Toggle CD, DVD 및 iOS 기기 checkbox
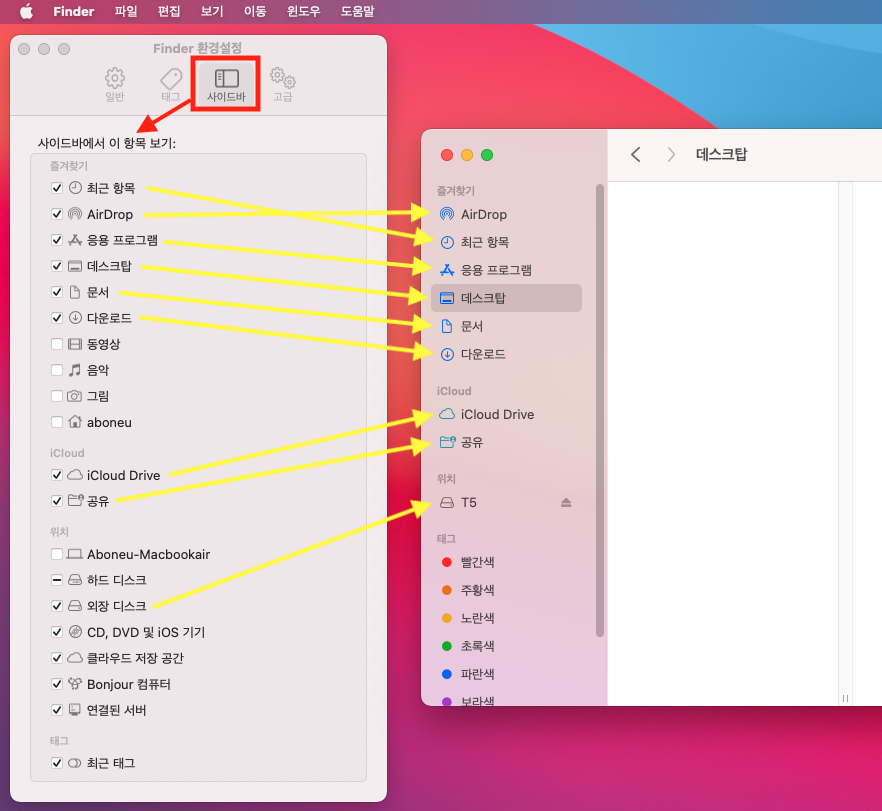 coord(57,632)
